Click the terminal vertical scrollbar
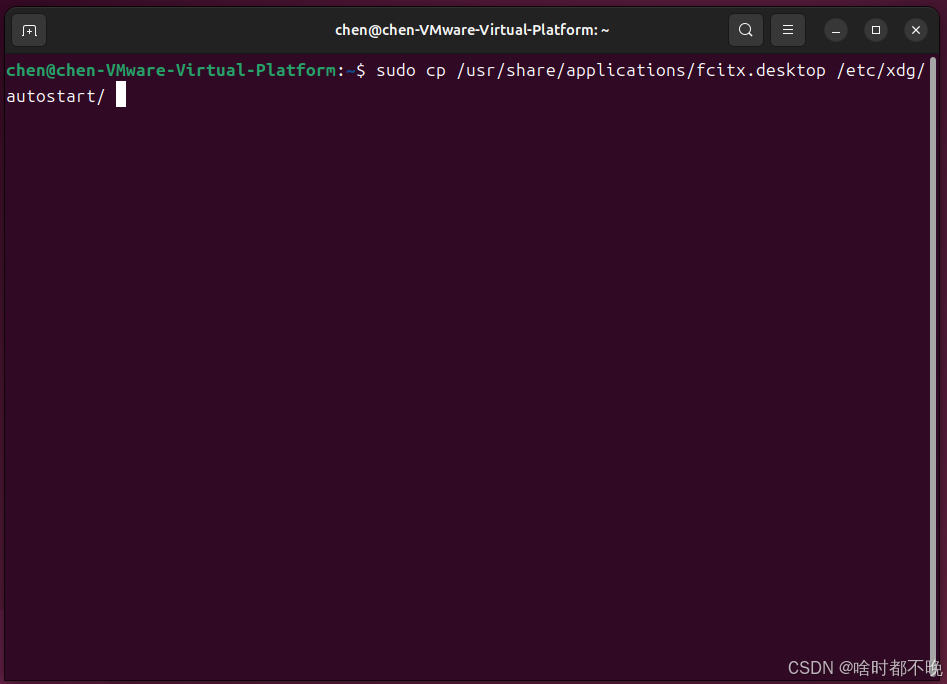This screenshot has width=947, height=684. pyautogui.click(x=933, y=362)
